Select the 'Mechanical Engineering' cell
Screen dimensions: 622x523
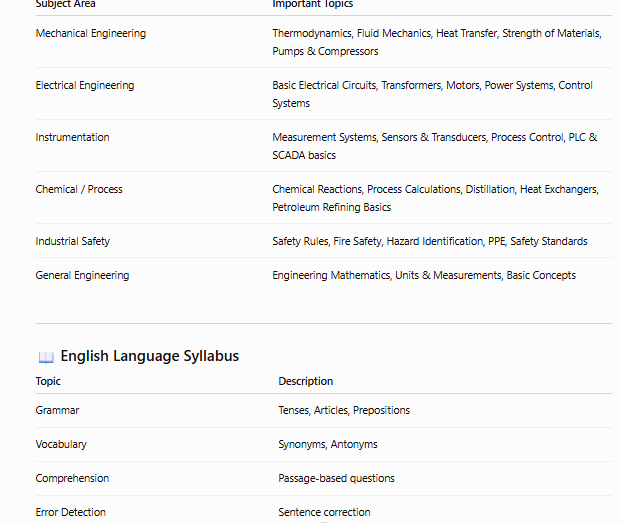[91, 33]
